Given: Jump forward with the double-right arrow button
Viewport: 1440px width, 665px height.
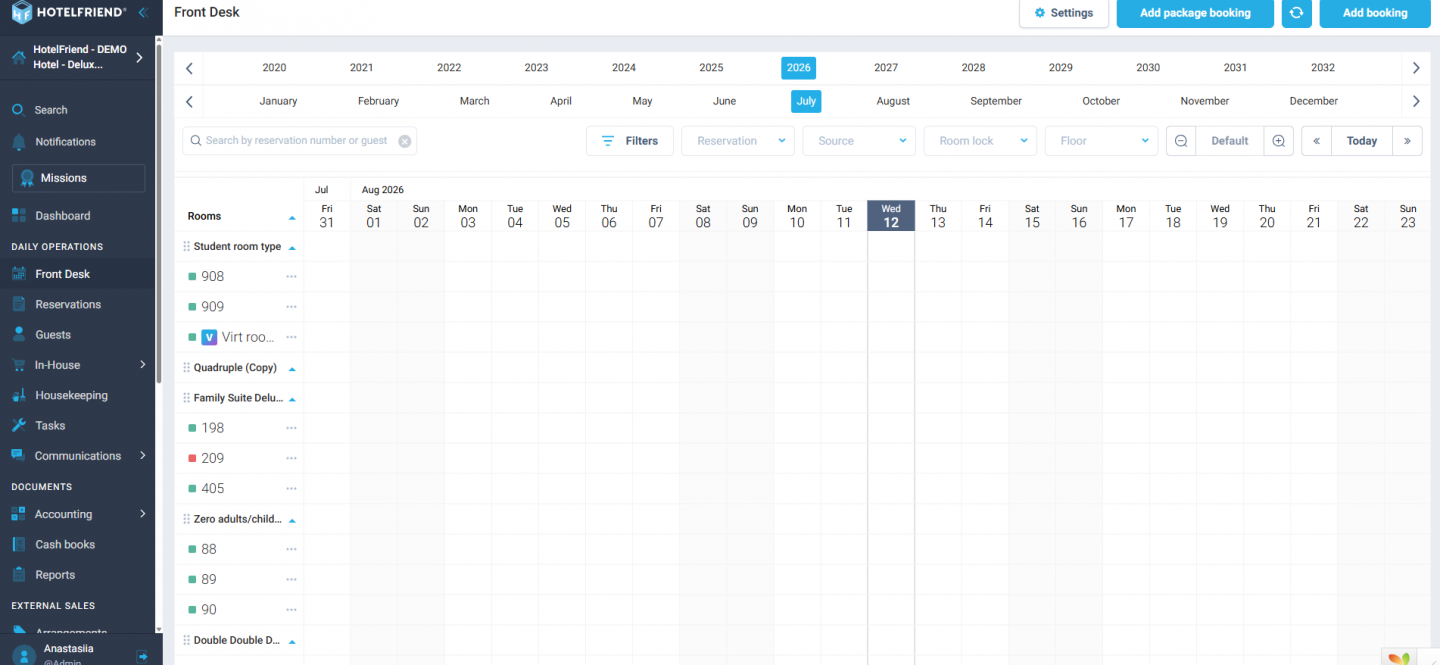Looking at the screenshot, I should (1407, 141).
